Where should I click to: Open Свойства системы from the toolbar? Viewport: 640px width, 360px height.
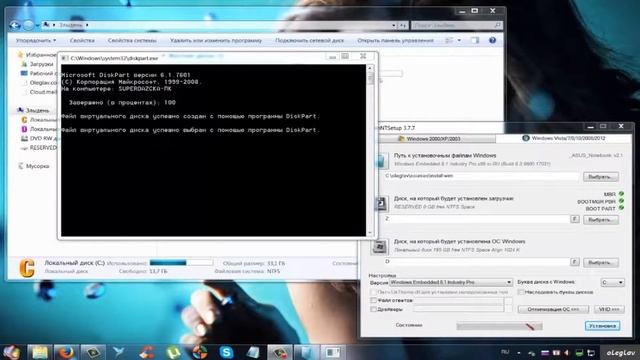coord(132,40)
